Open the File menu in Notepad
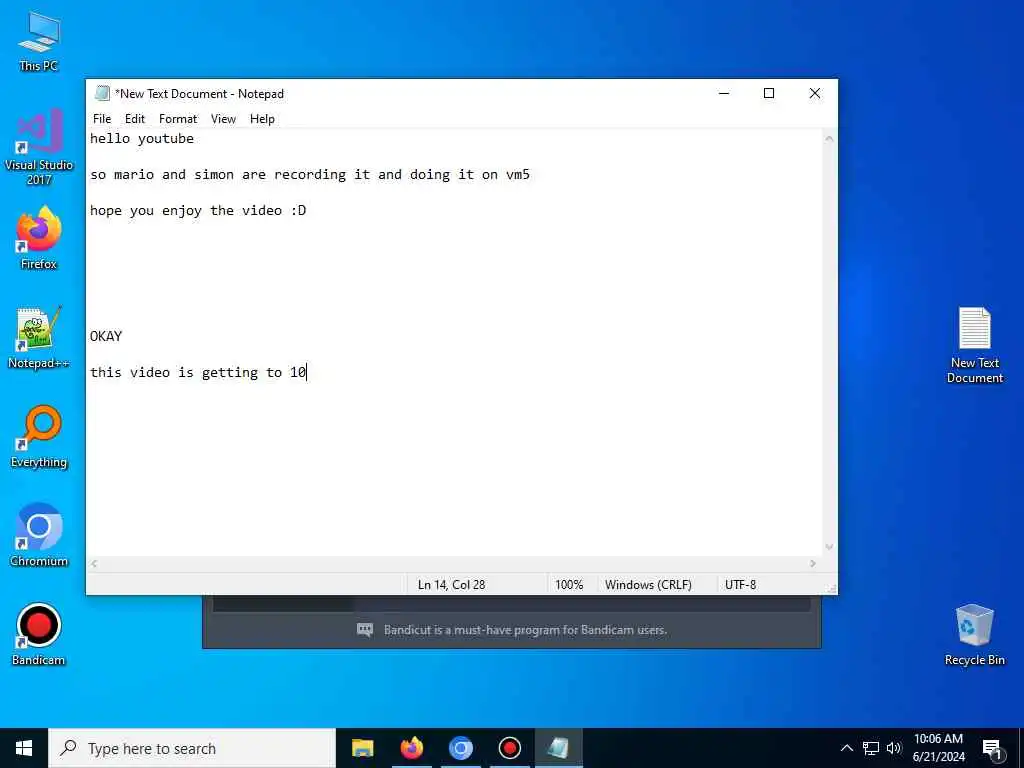This screenshot has height=768, width=1024. pyautogui.click(x=102, y=119)
